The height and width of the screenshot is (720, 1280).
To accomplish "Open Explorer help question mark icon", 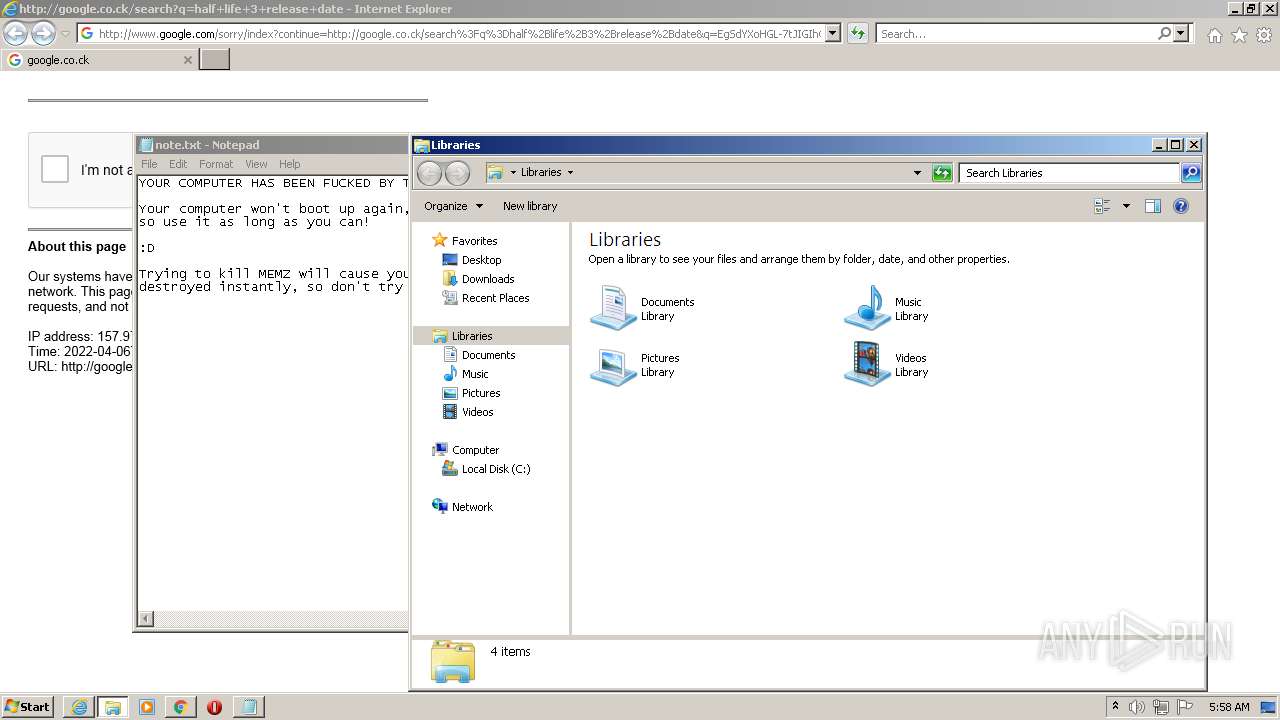I will coord(1181,206).
